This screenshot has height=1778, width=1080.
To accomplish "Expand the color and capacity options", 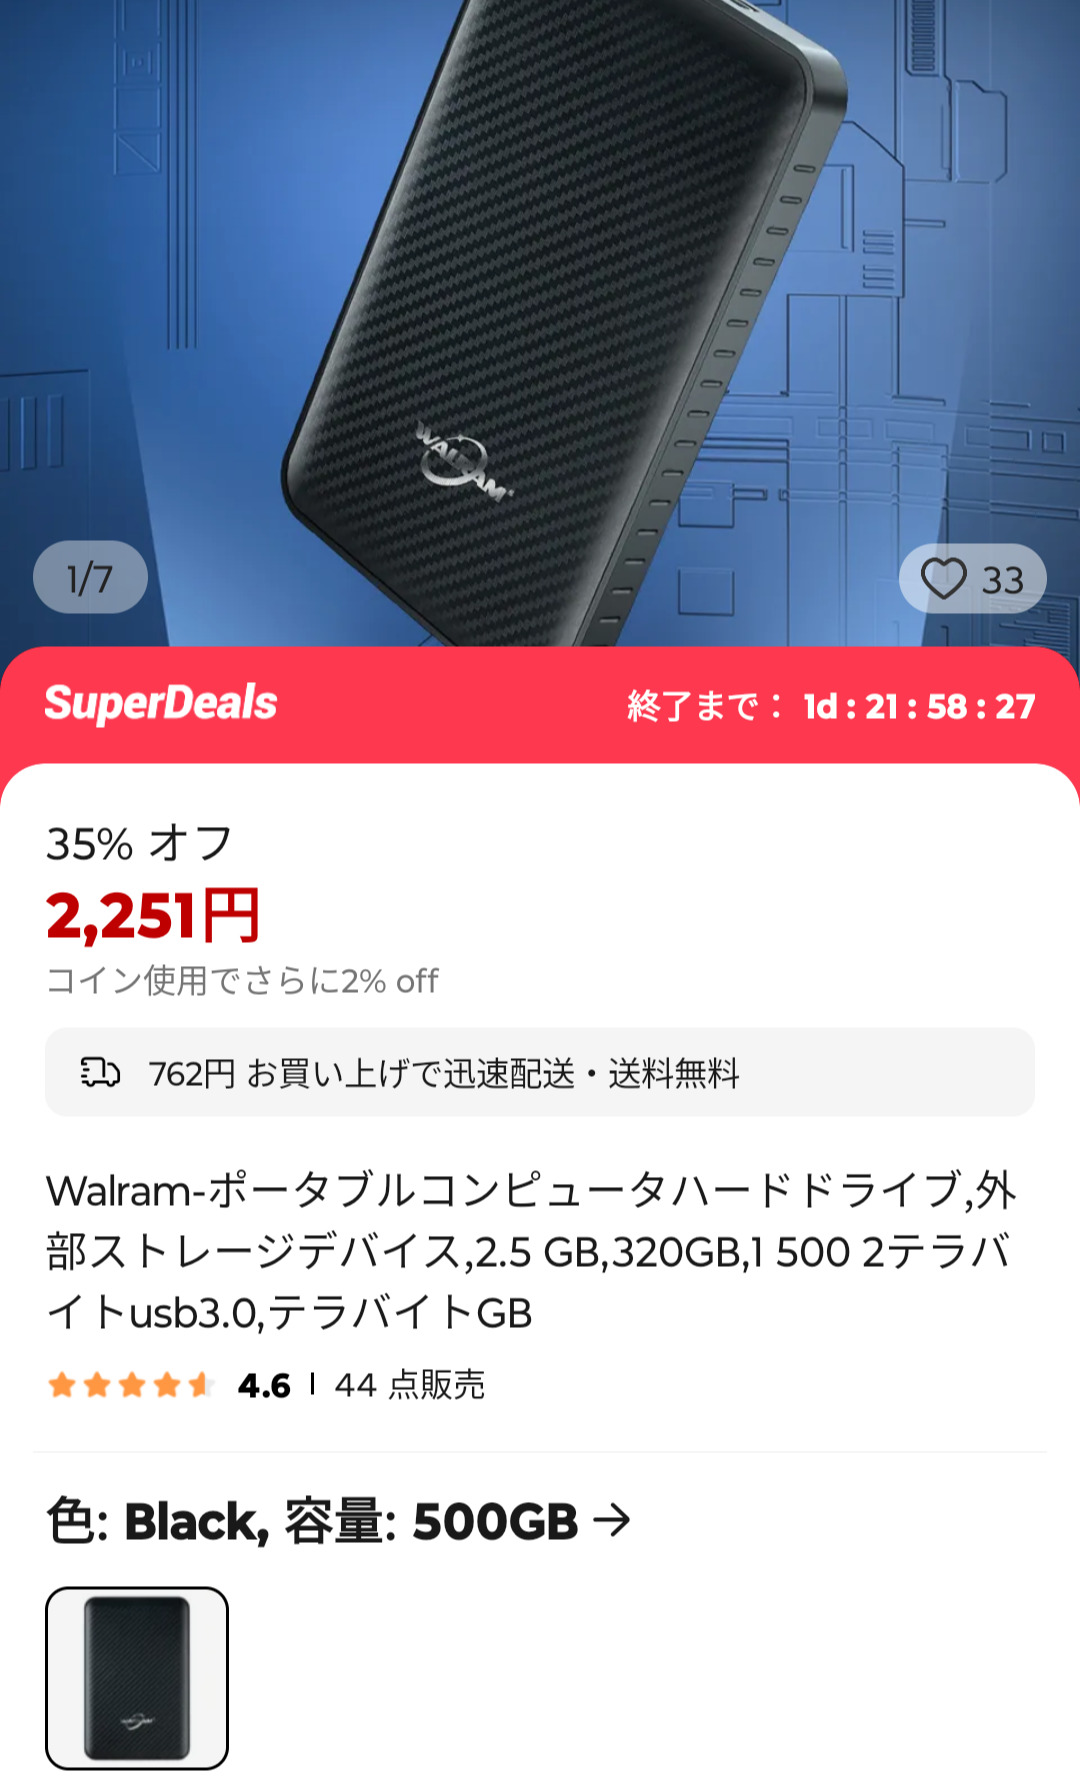I will tap(339, 1521).
